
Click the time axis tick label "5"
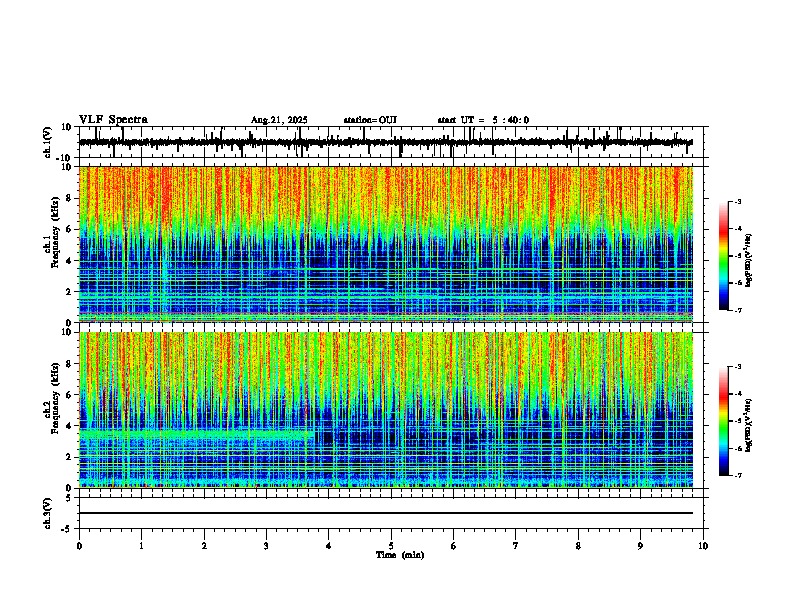tap(391, 546)
